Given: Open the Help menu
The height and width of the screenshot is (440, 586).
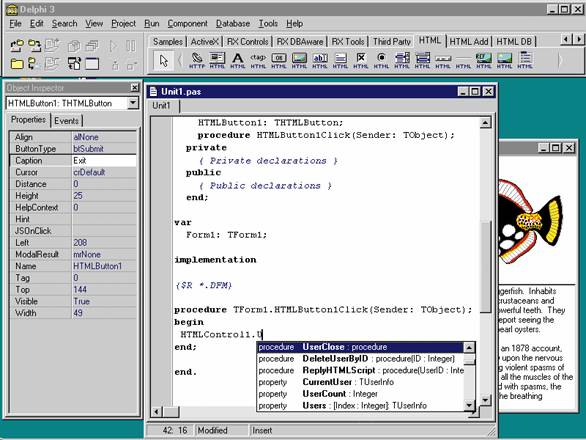Looking at the screenshot, I should pos(294,24).
